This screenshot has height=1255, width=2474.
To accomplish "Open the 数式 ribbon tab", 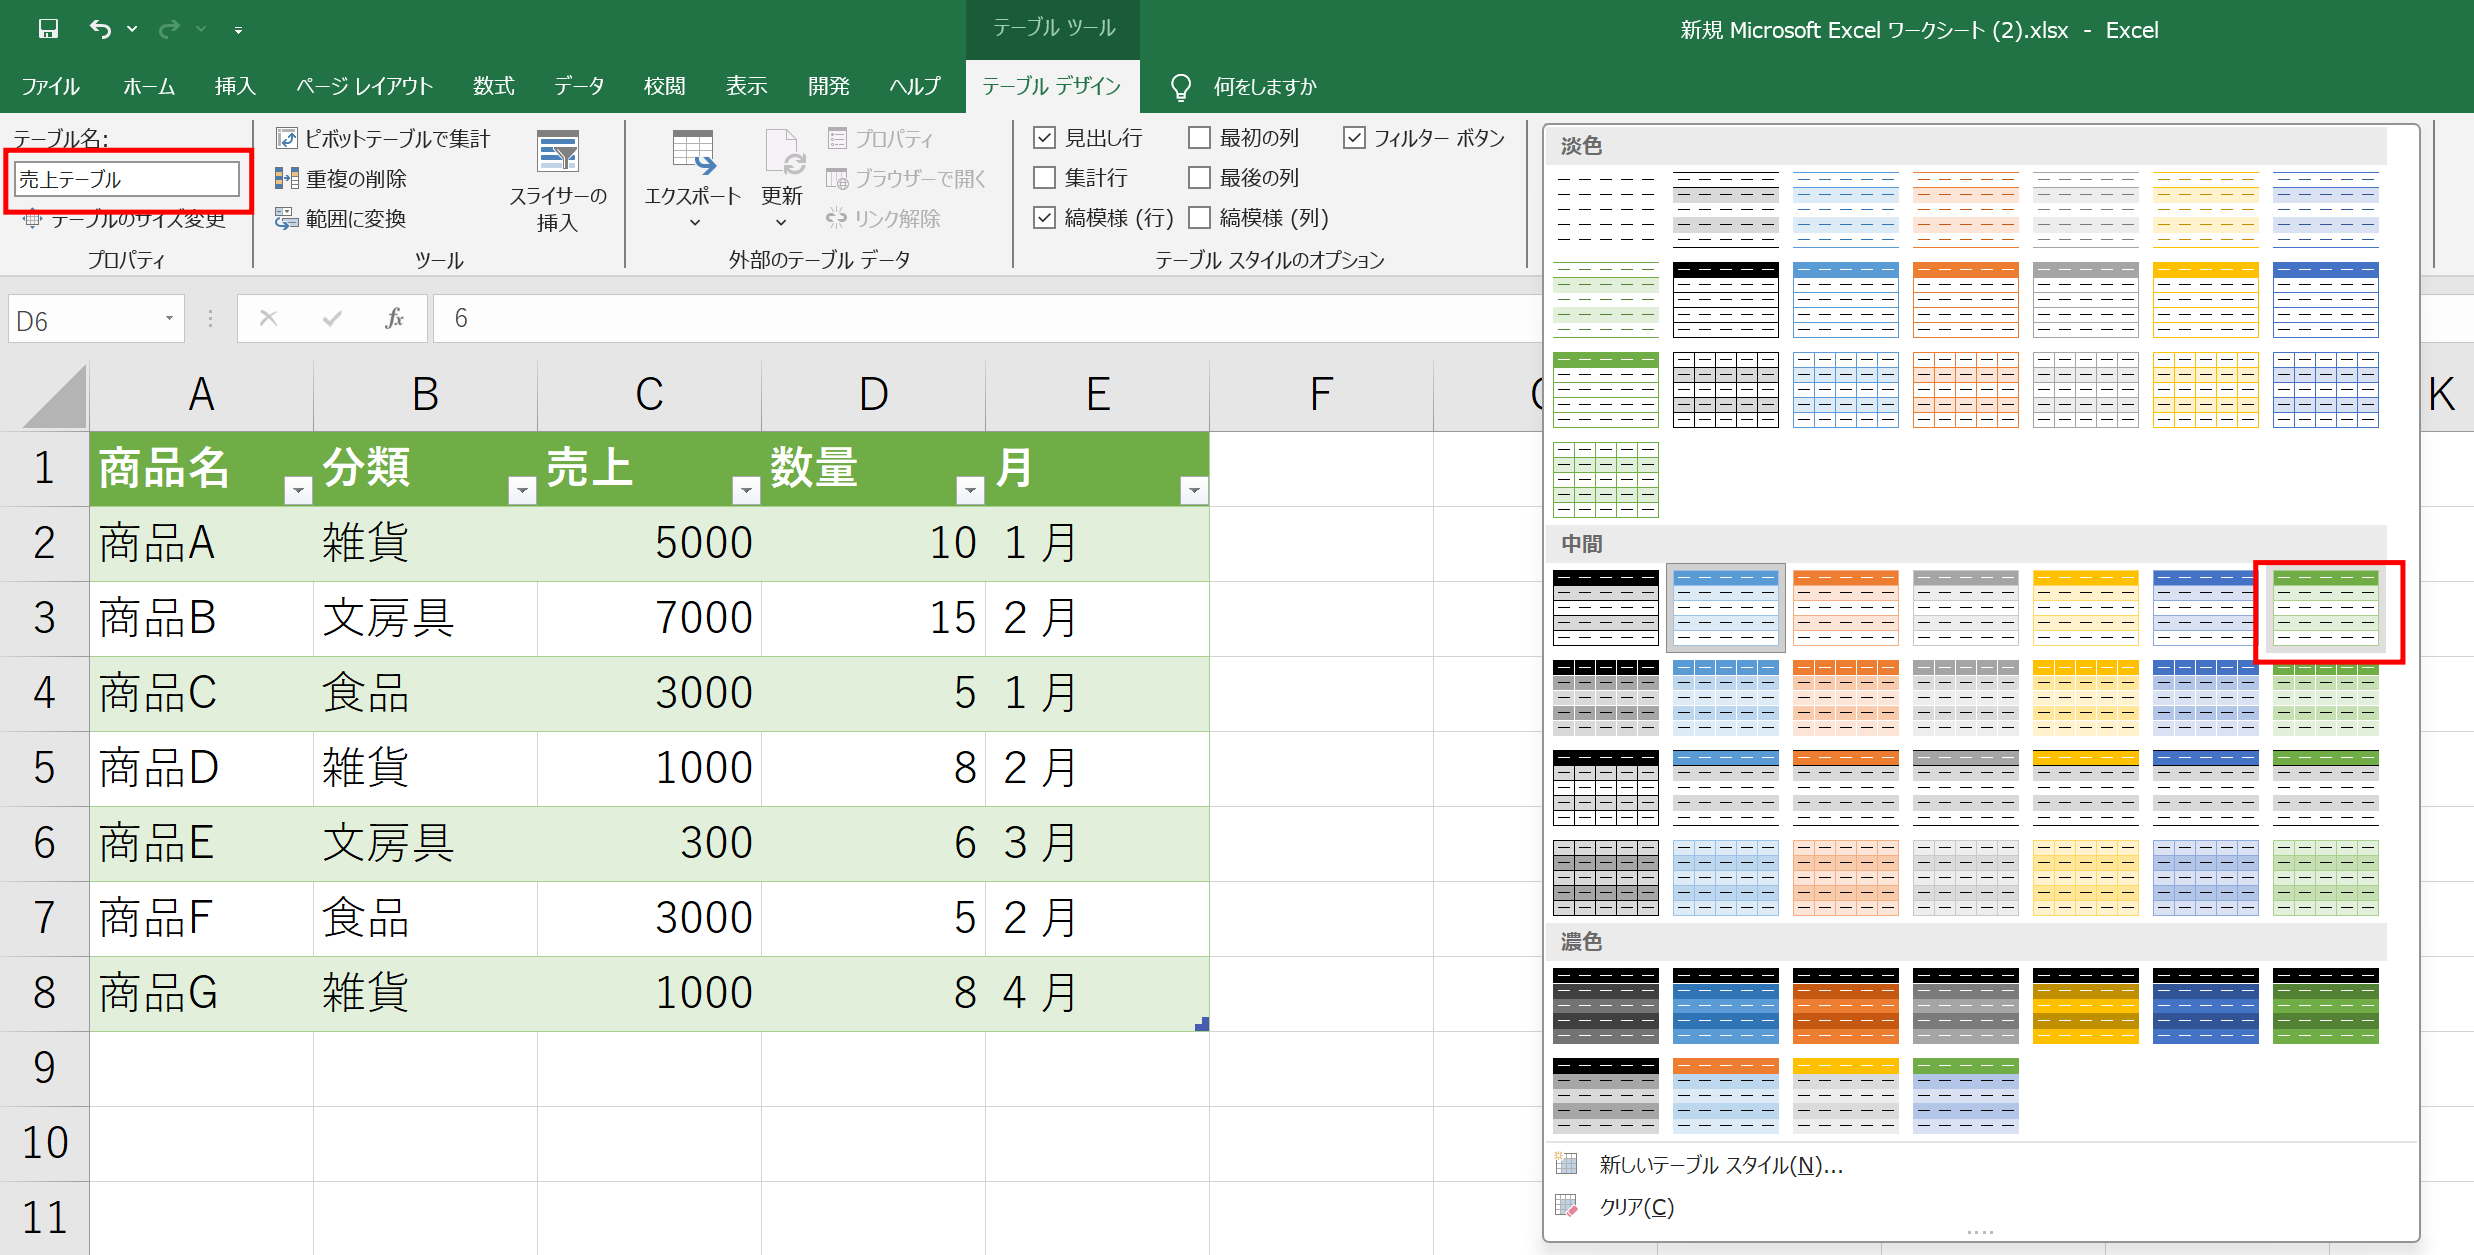I will 494,86.
